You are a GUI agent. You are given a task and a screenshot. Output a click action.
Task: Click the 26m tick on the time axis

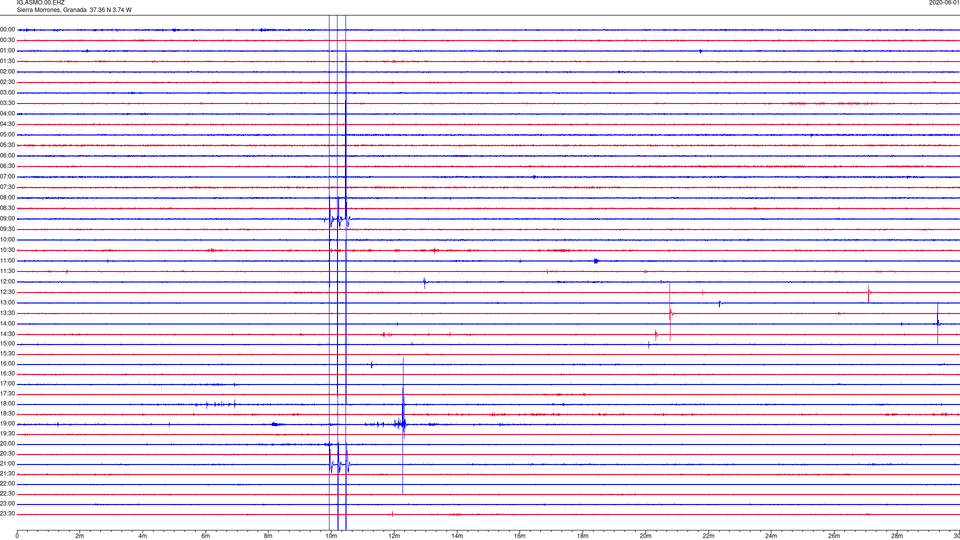coord(834,536)
